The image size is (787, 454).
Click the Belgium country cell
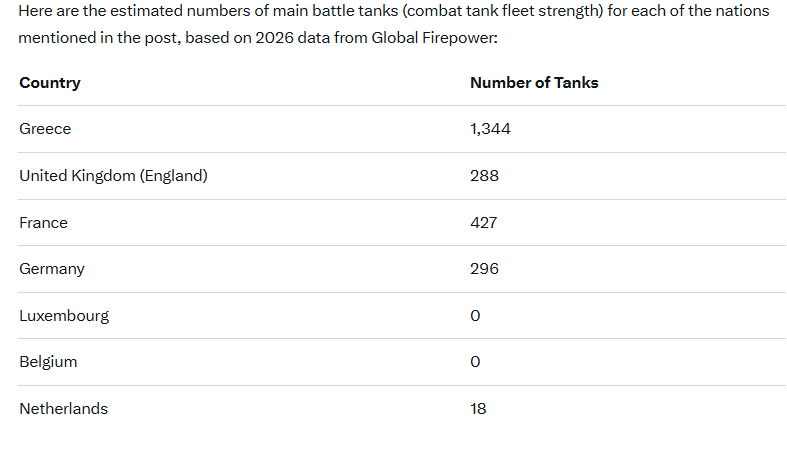point(48,362)
